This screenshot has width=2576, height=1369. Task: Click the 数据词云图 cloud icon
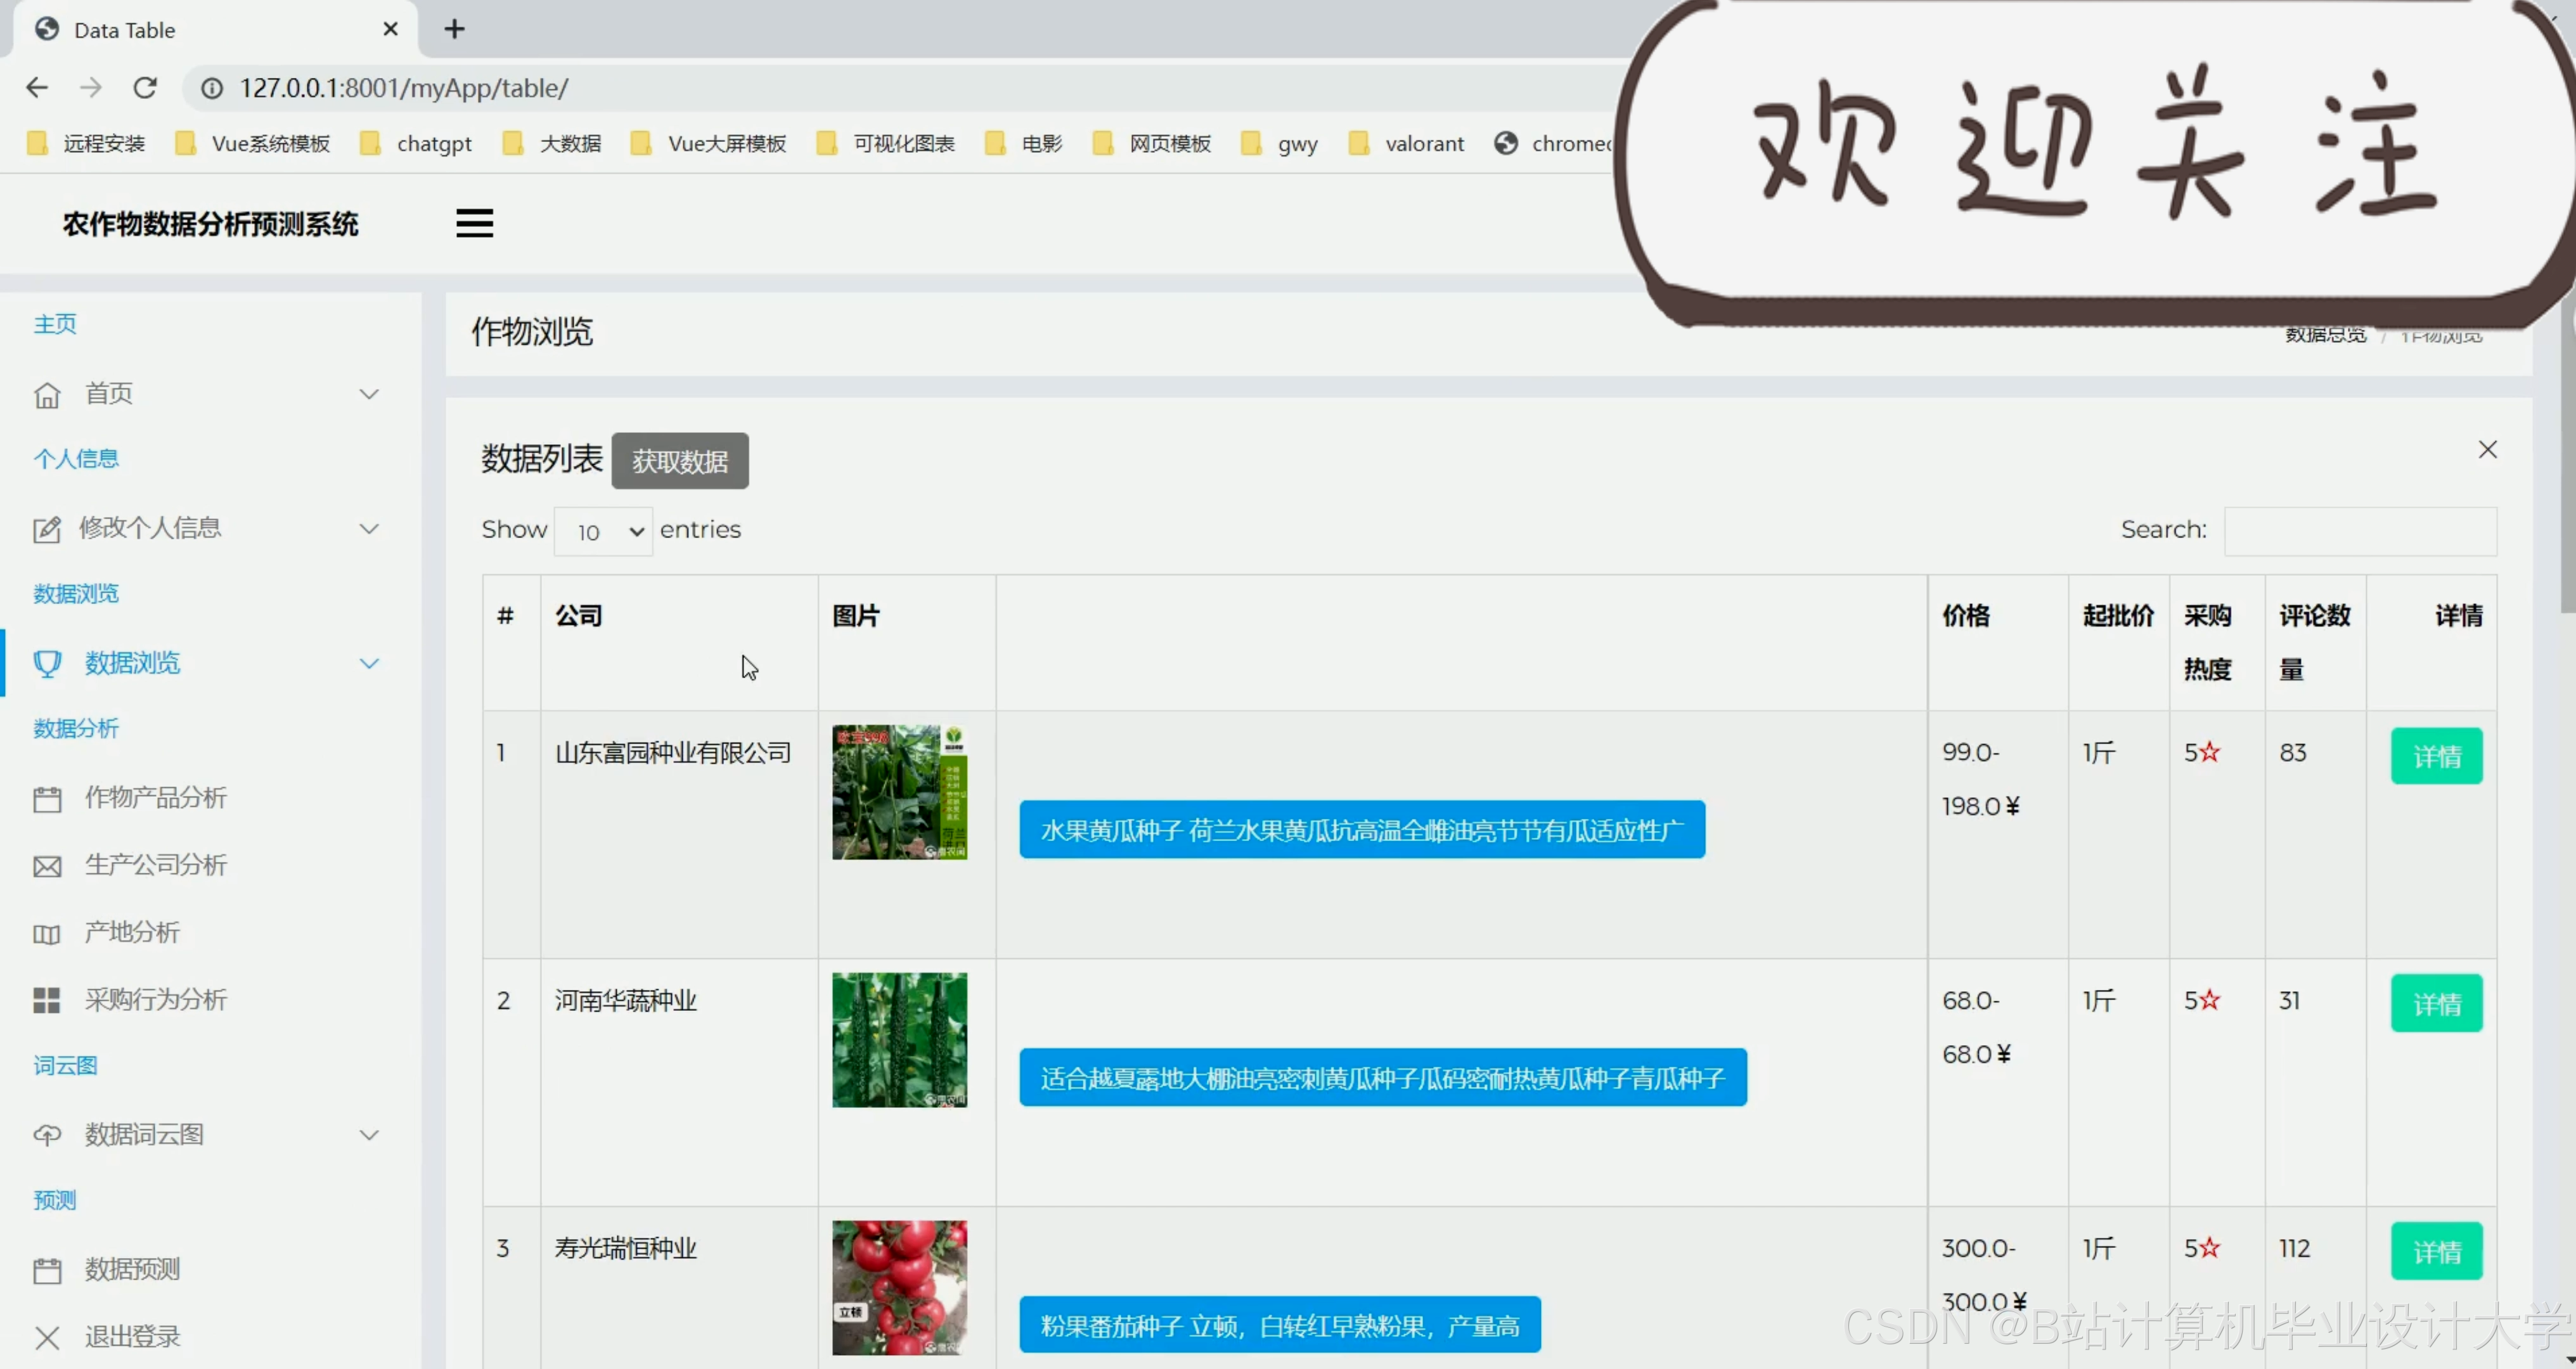coord(47,1134)
